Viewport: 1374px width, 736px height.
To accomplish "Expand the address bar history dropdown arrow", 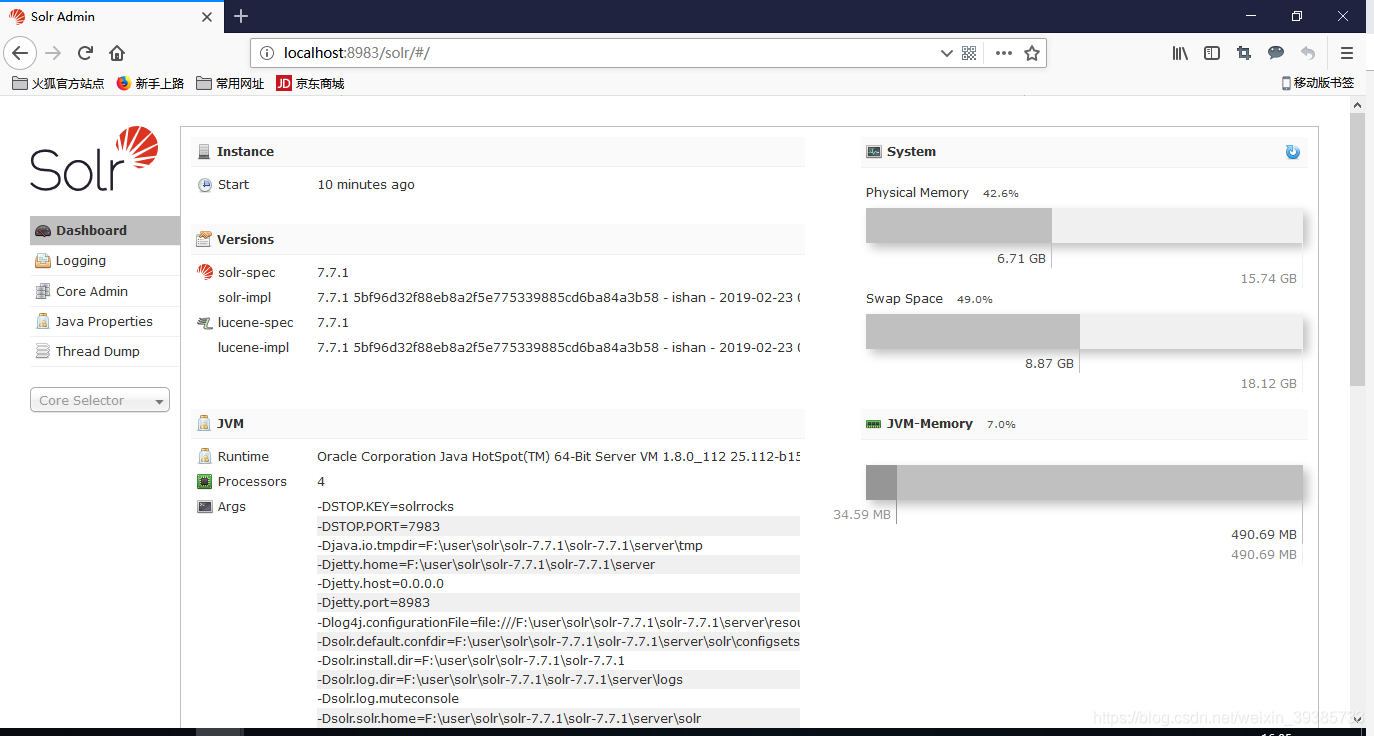I will pyautogui.click(x=946, y=53).
